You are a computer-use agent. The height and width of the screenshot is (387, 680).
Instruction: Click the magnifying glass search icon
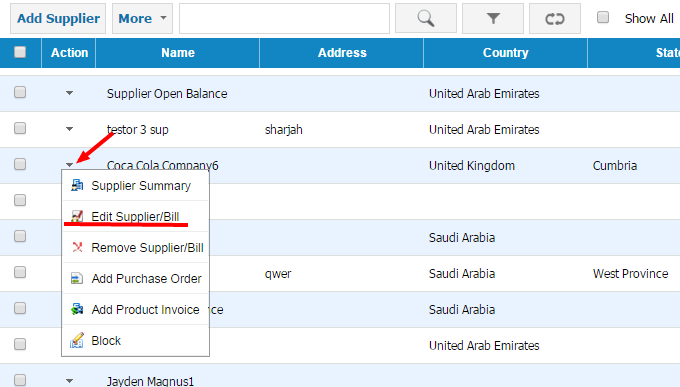[425, 18]
